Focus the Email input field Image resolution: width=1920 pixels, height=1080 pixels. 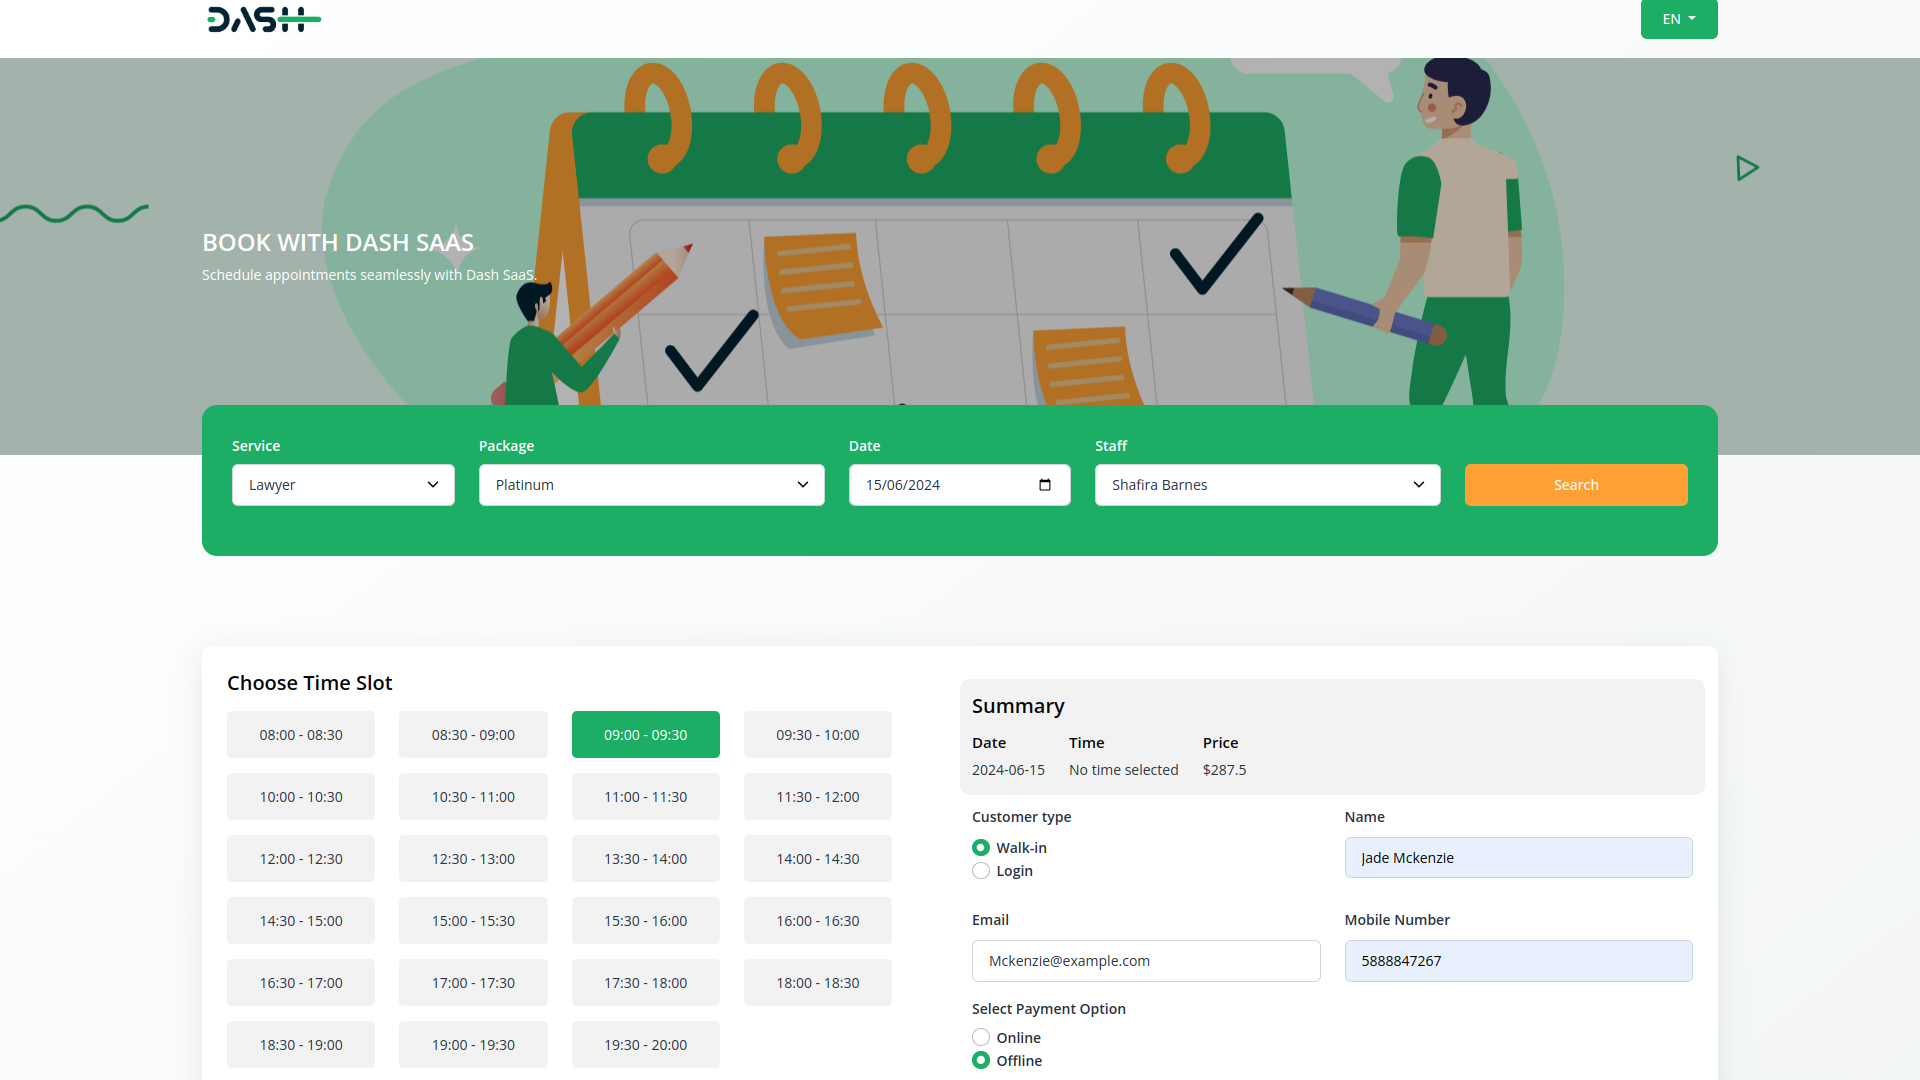coord(1145,961)
